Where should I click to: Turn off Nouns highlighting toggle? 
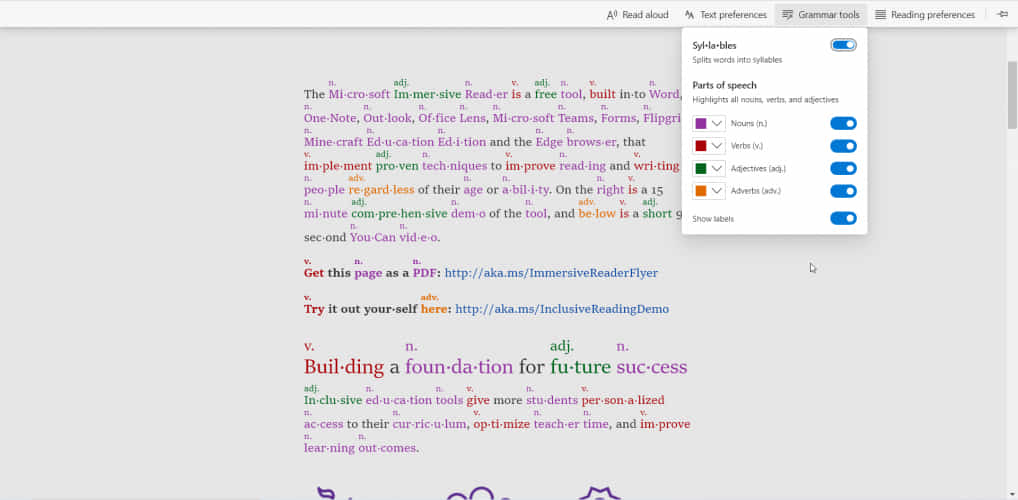point(843,123)
